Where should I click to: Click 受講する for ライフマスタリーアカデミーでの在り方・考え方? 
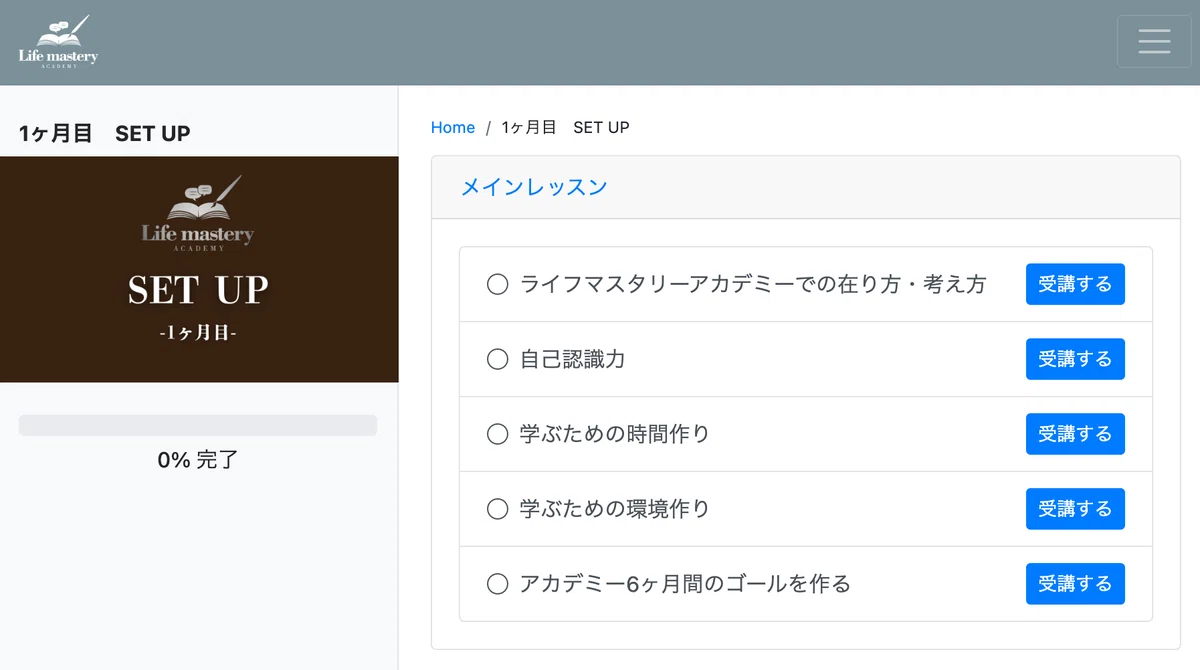pos(1075,284)
